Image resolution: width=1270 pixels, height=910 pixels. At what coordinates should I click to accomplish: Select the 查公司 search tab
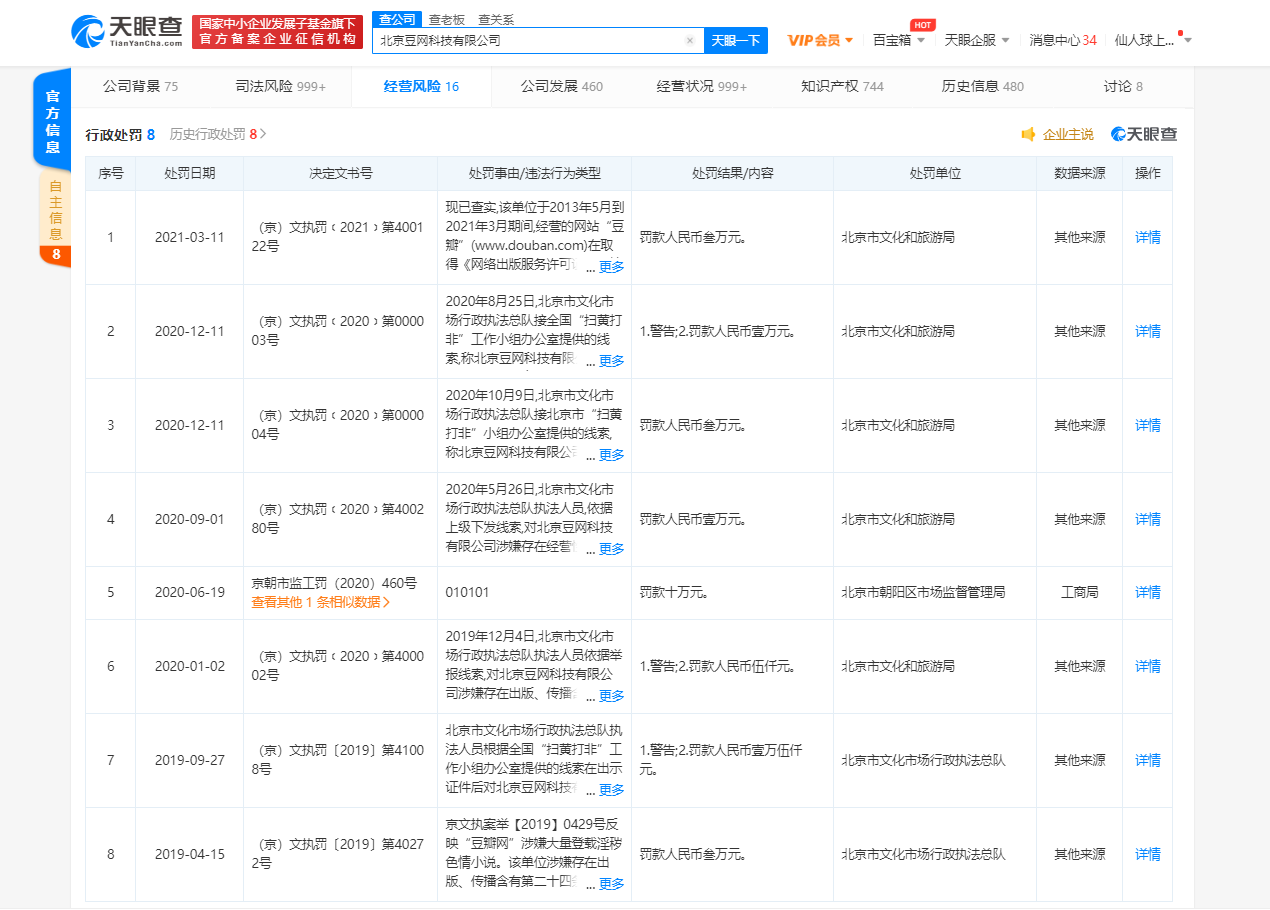point(397,19)
